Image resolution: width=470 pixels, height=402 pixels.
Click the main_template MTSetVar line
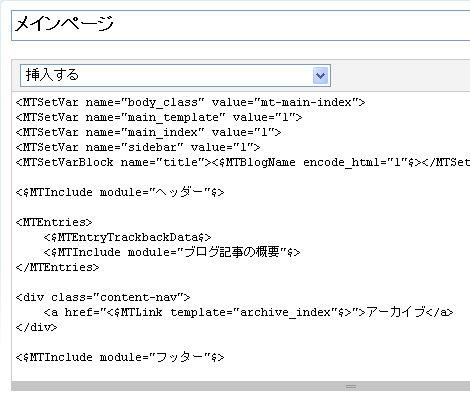pos(159,117)
